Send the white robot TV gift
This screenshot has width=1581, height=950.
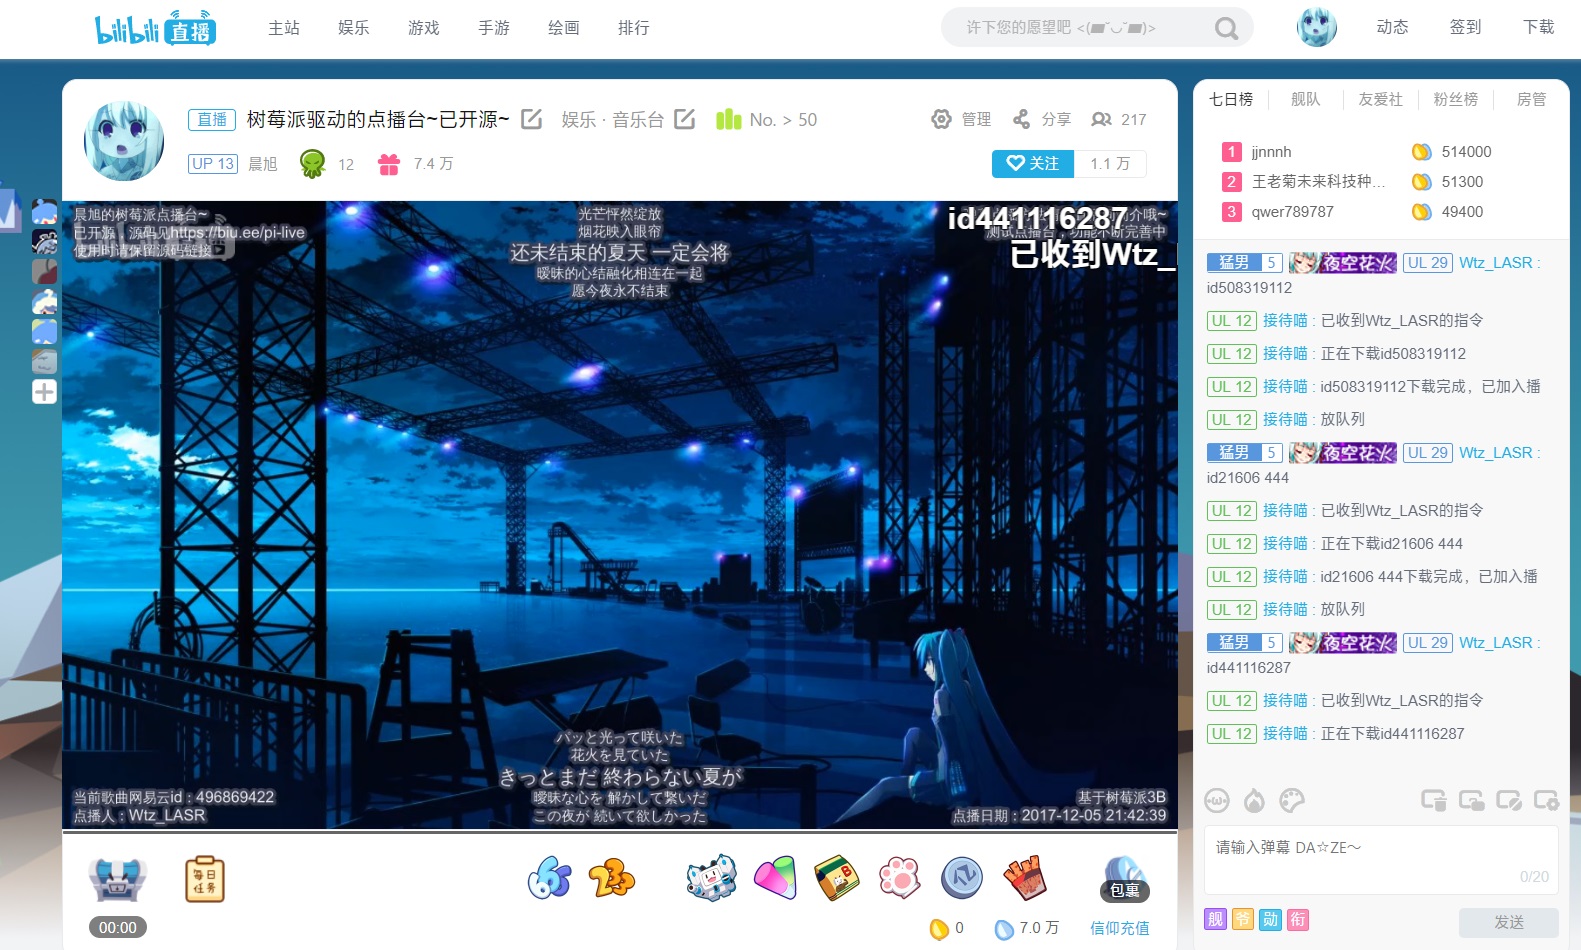pos(711,878)
